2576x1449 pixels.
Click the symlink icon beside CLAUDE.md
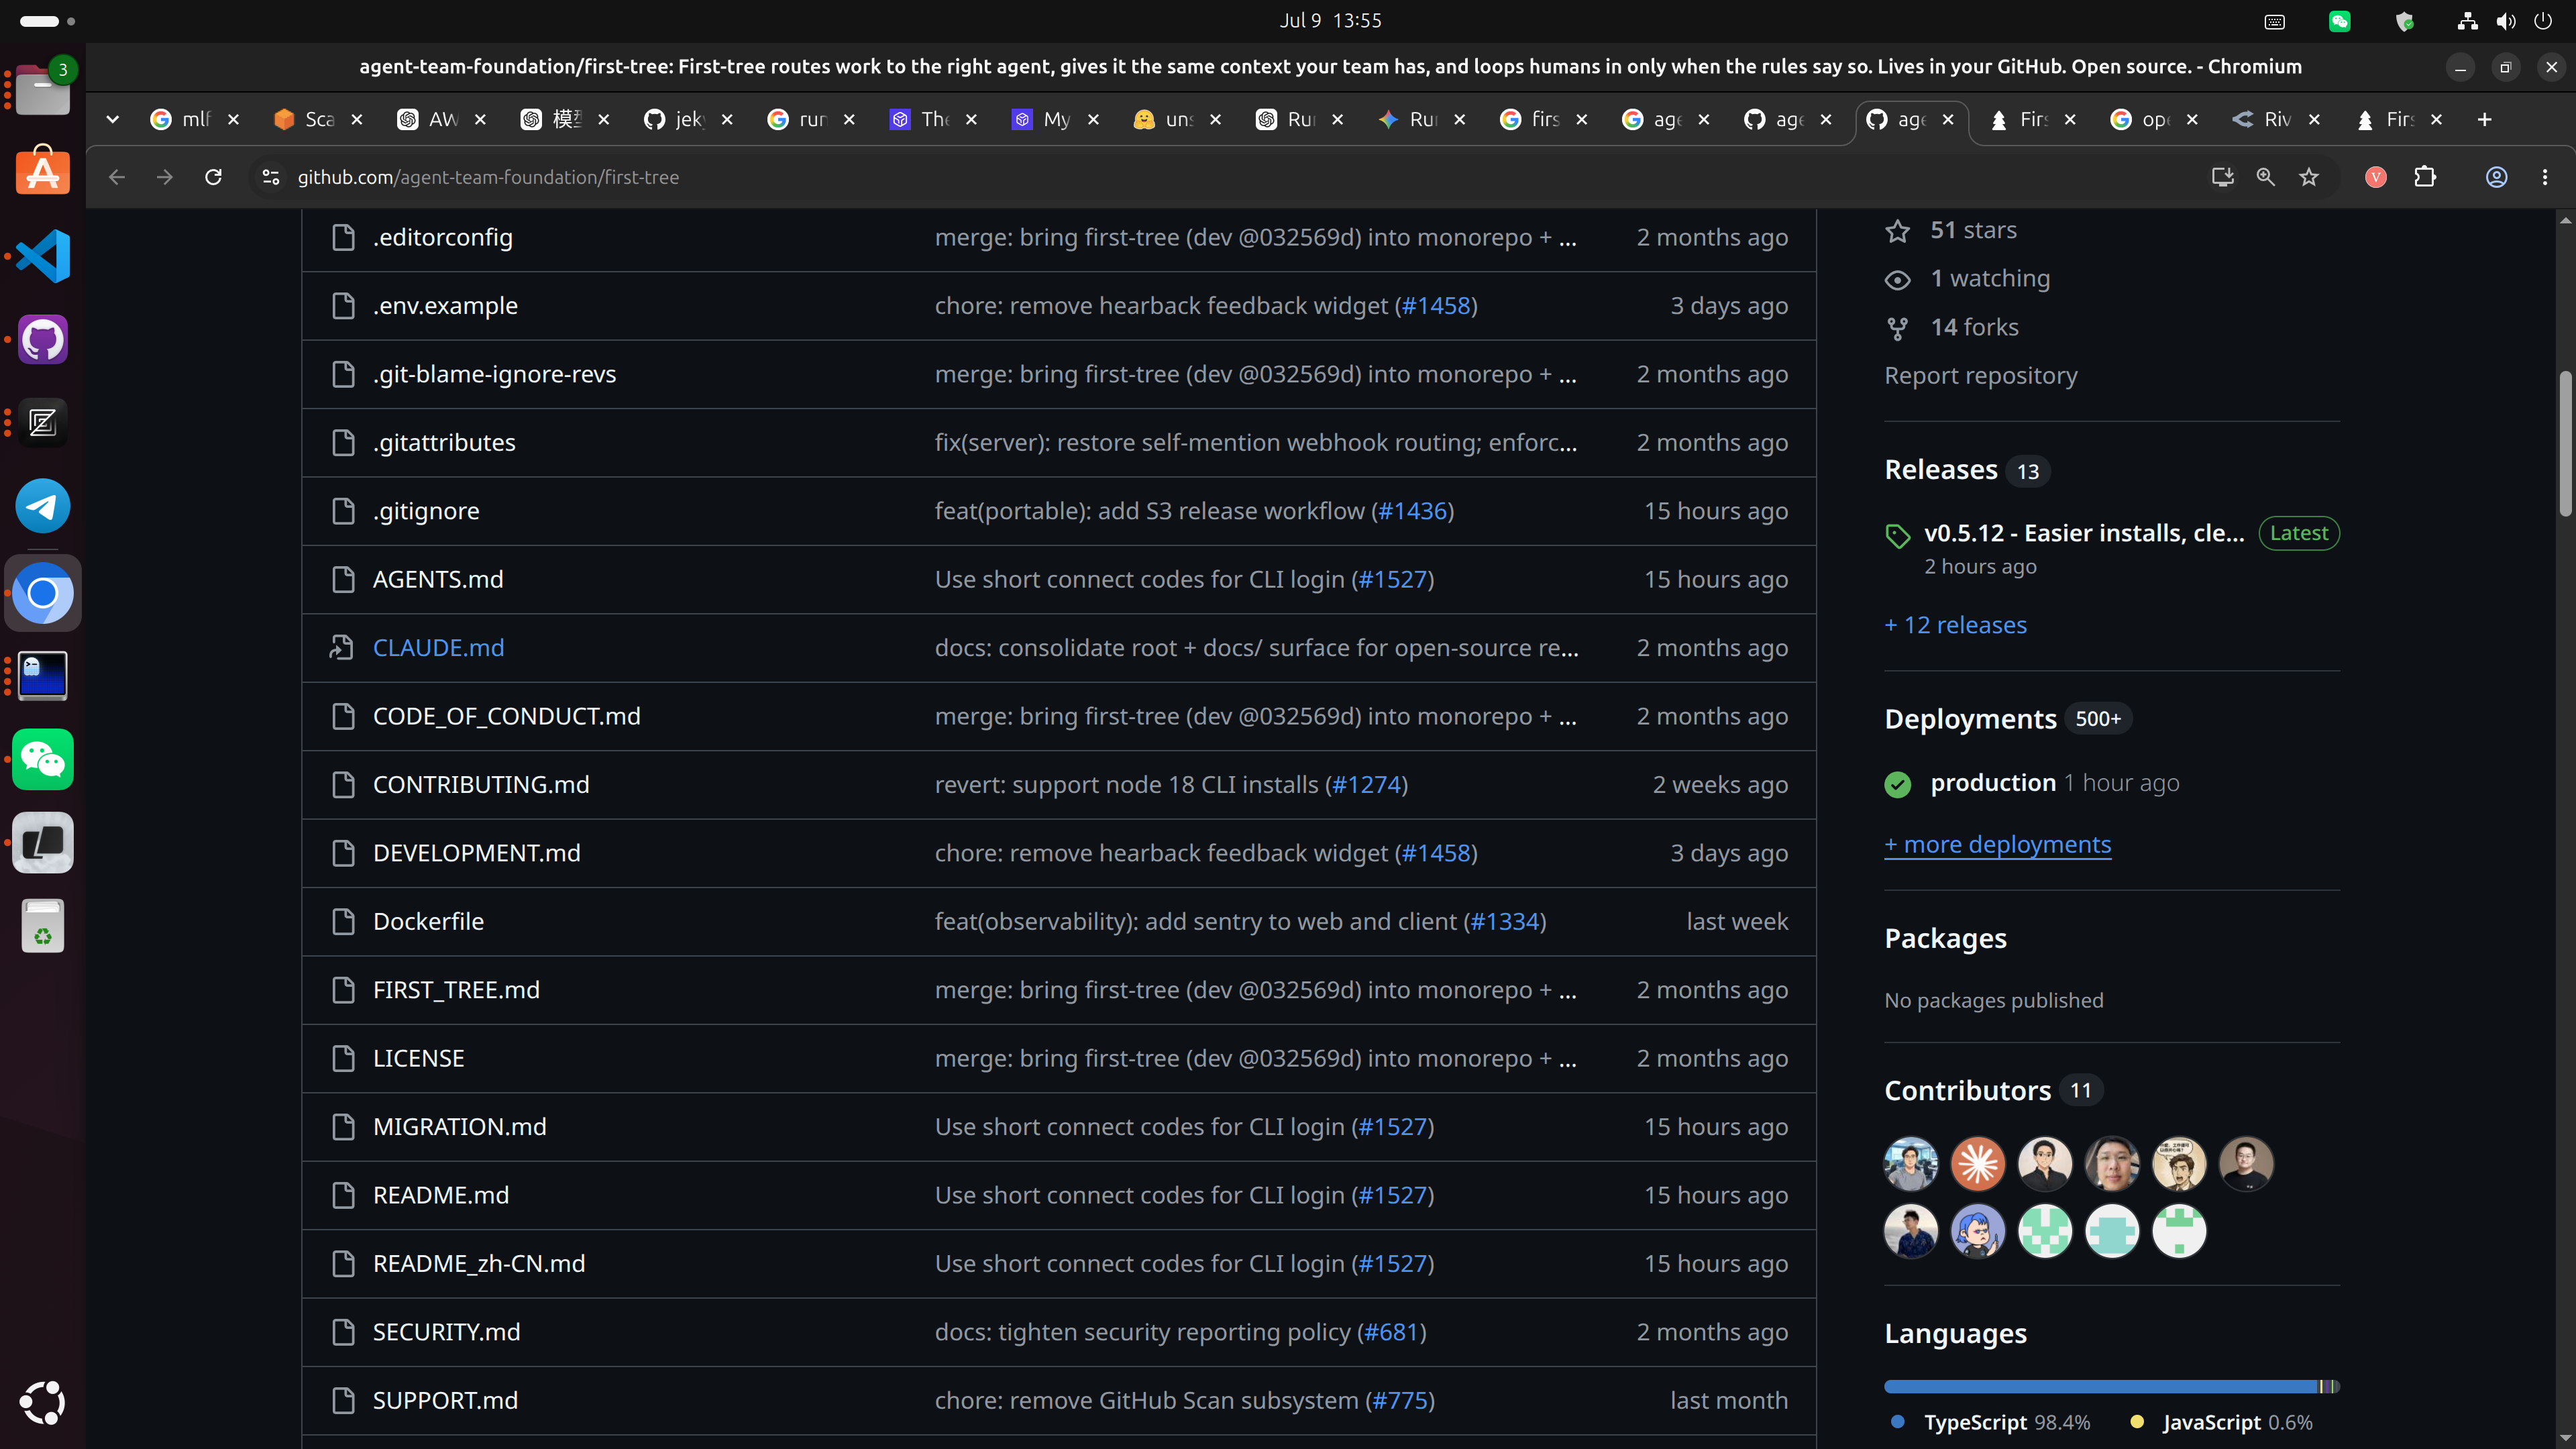click(342, 648)
